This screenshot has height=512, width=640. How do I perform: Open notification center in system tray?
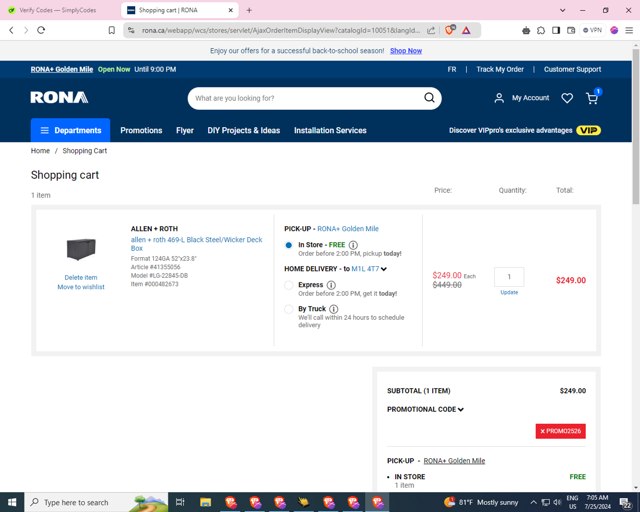click(625, 503)
